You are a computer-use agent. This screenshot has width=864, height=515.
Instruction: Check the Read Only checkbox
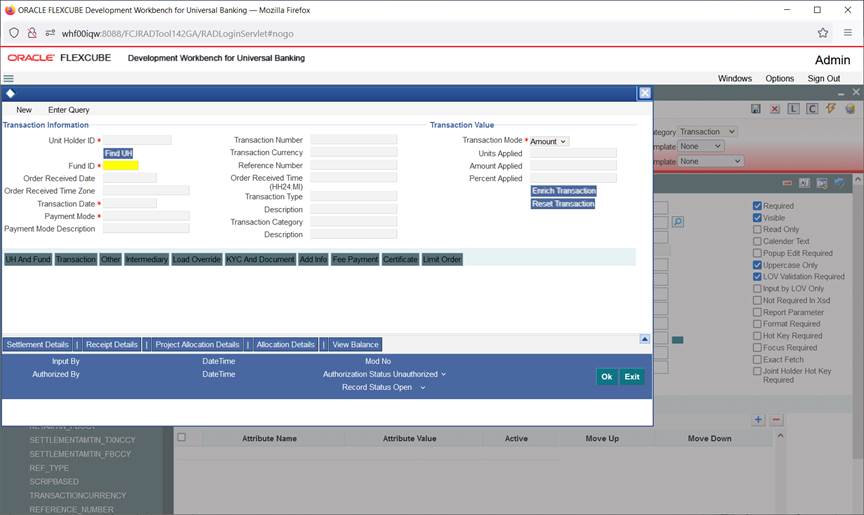click(x=757, y=229)
